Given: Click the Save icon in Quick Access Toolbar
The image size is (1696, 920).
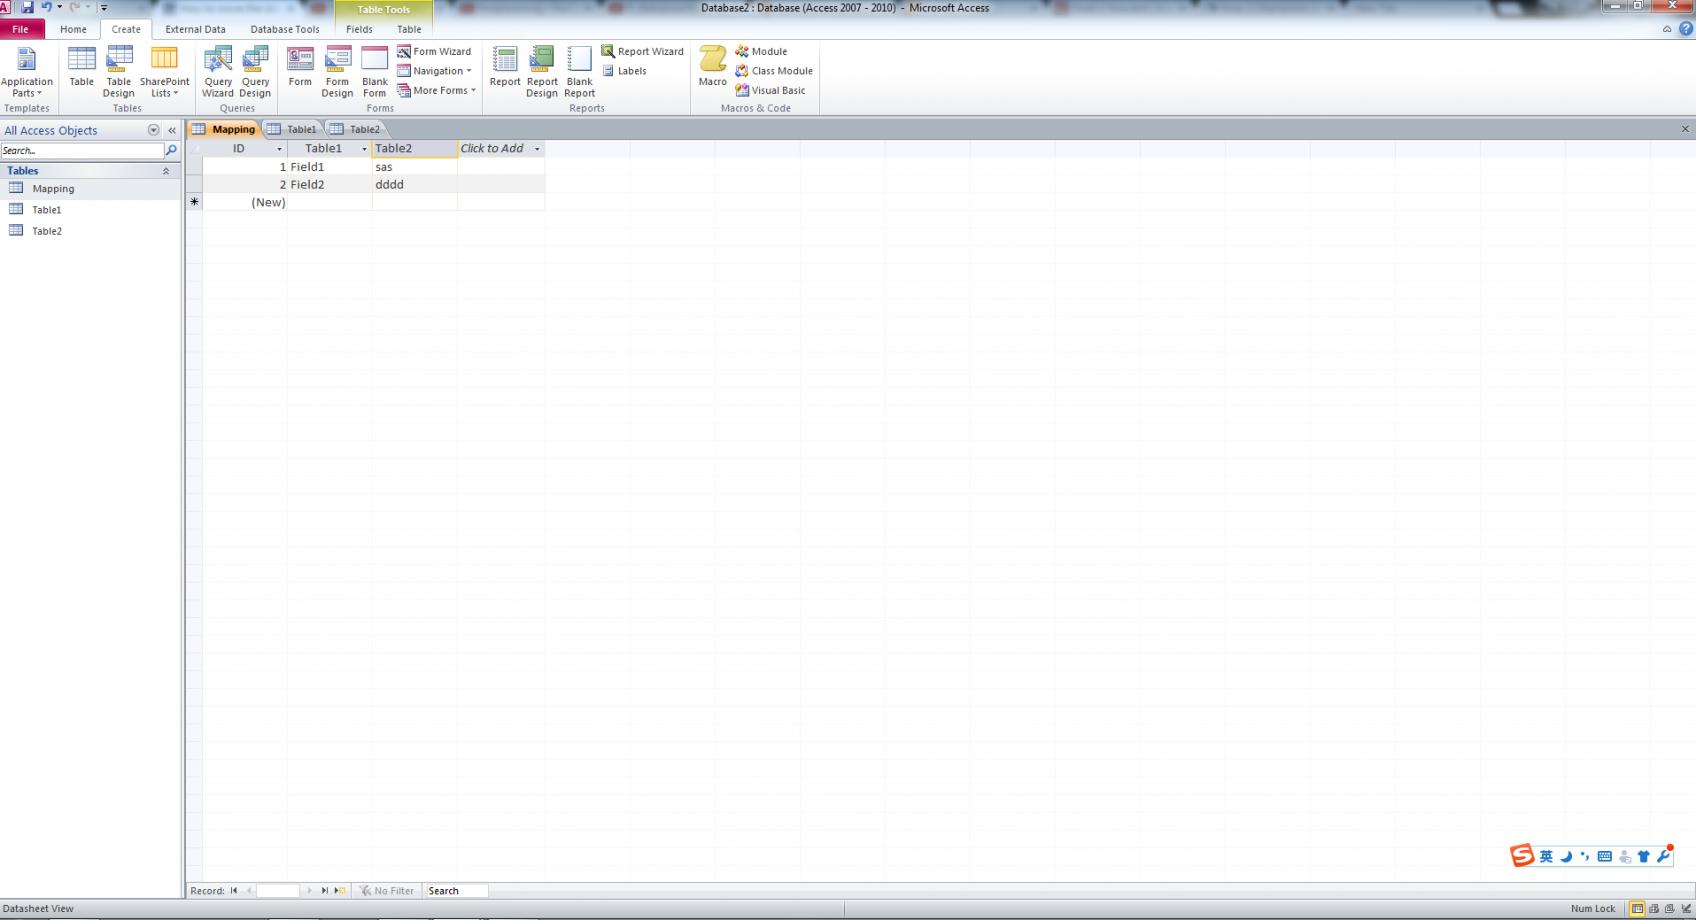Looking at the screenshot, I should pos(27,7).
